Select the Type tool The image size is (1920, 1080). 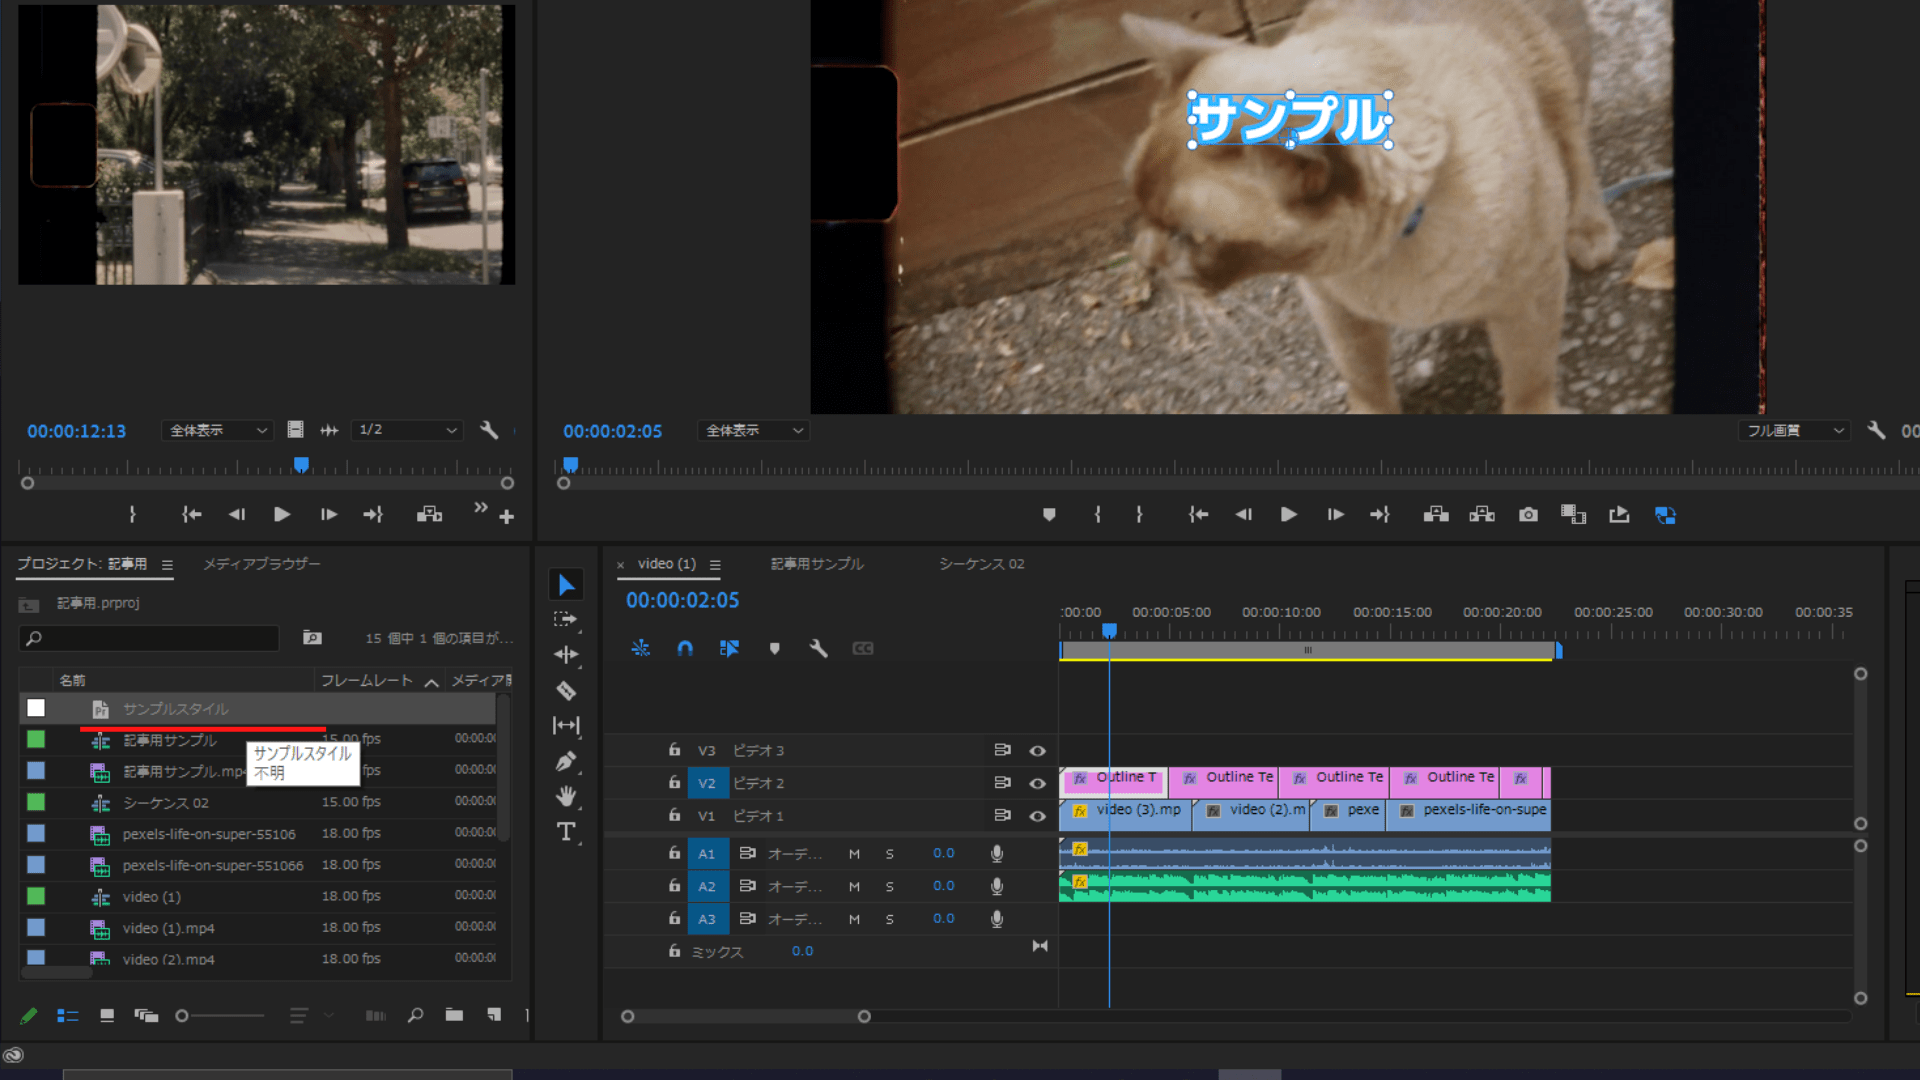(566, 832)
